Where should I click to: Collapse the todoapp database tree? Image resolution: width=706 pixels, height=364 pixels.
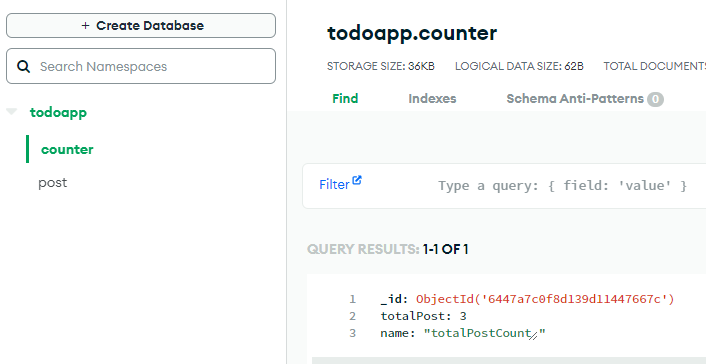pos(11,112)
